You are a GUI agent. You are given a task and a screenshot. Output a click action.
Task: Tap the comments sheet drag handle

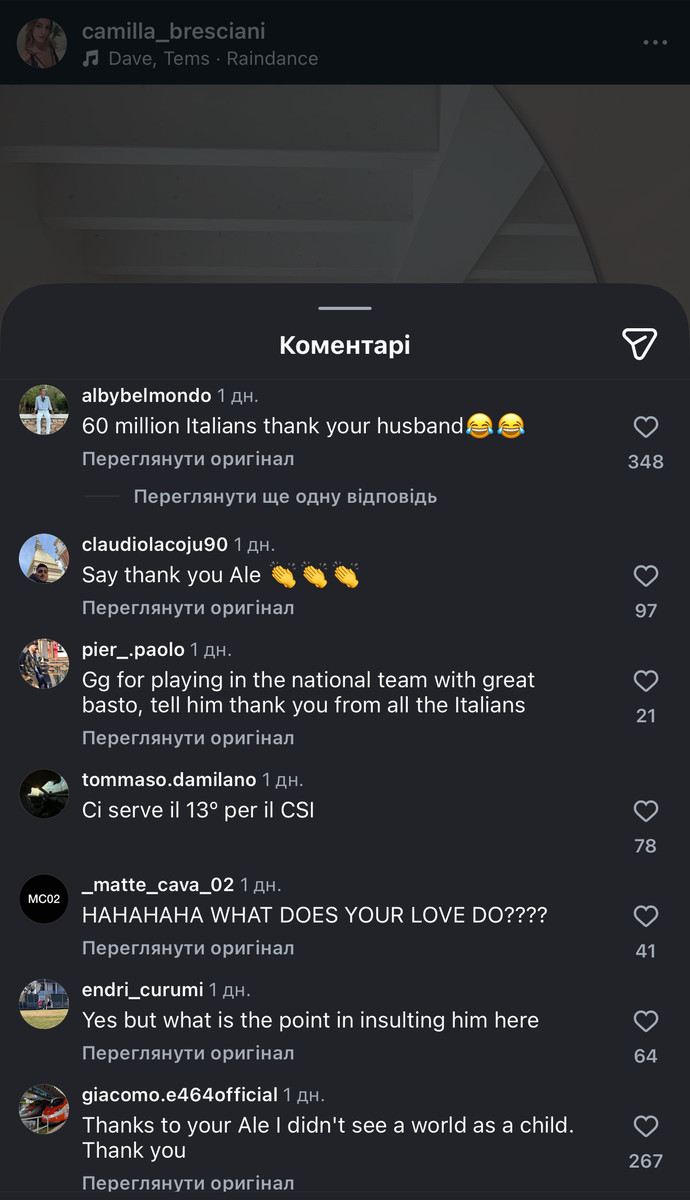[x=345, y=308]
